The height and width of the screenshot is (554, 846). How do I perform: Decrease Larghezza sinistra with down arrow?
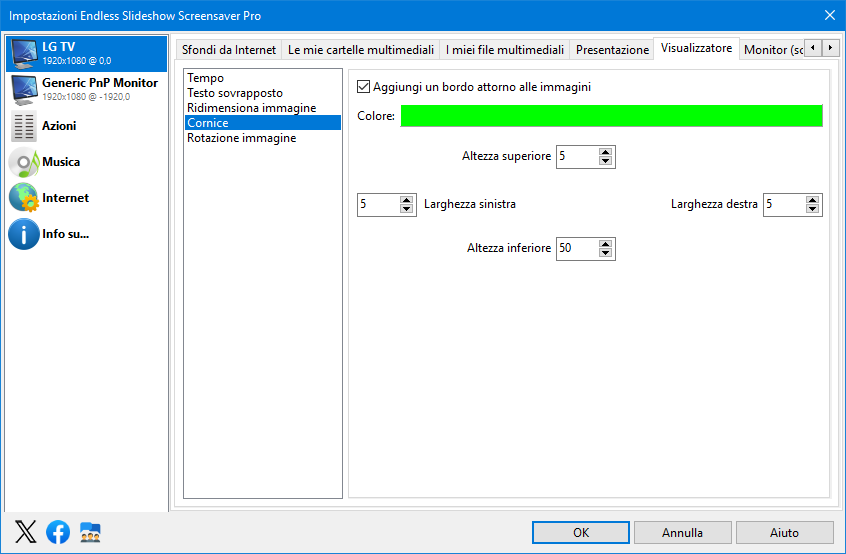tap(407, 209)
